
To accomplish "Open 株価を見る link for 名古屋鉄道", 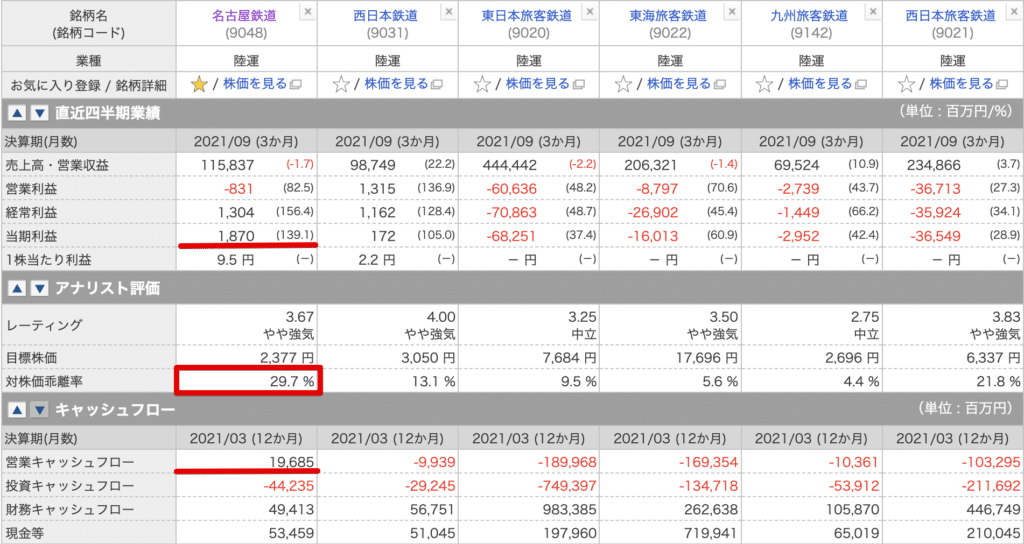I will coord(255,84).
